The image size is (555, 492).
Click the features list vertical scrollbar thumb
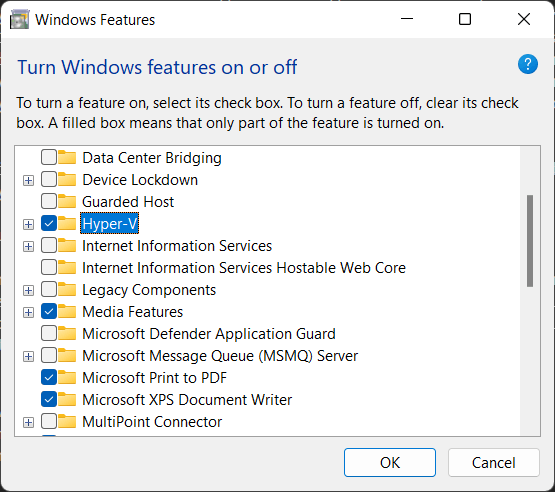530,241
